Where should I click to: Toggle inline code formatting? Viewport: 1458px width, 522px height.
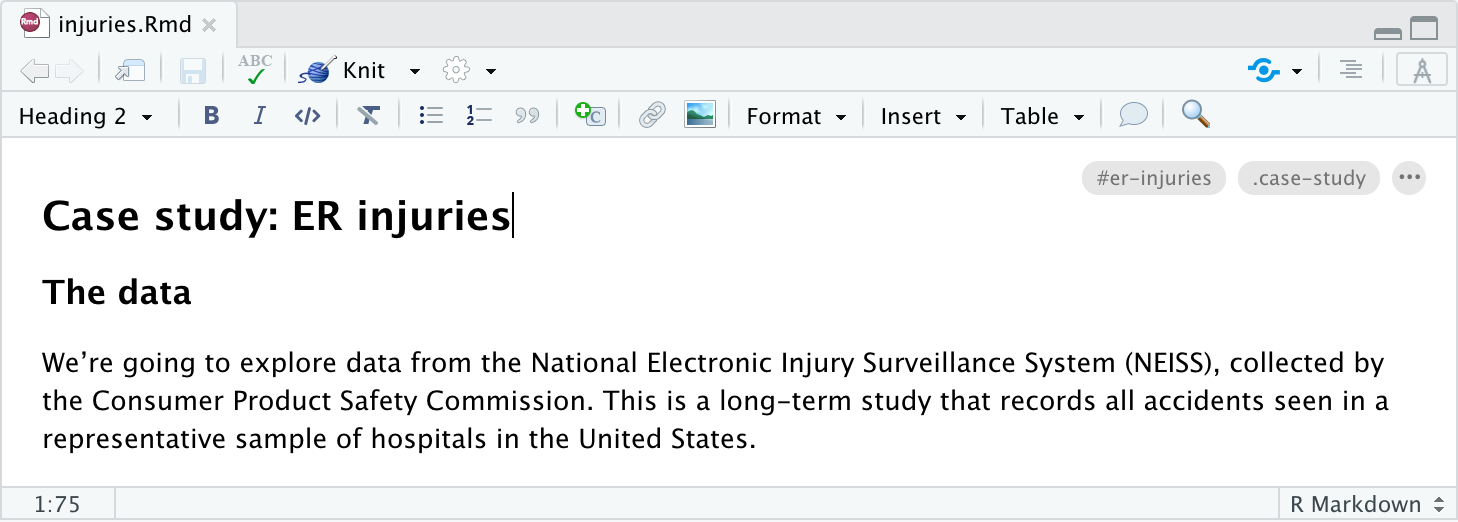[307, 116]
